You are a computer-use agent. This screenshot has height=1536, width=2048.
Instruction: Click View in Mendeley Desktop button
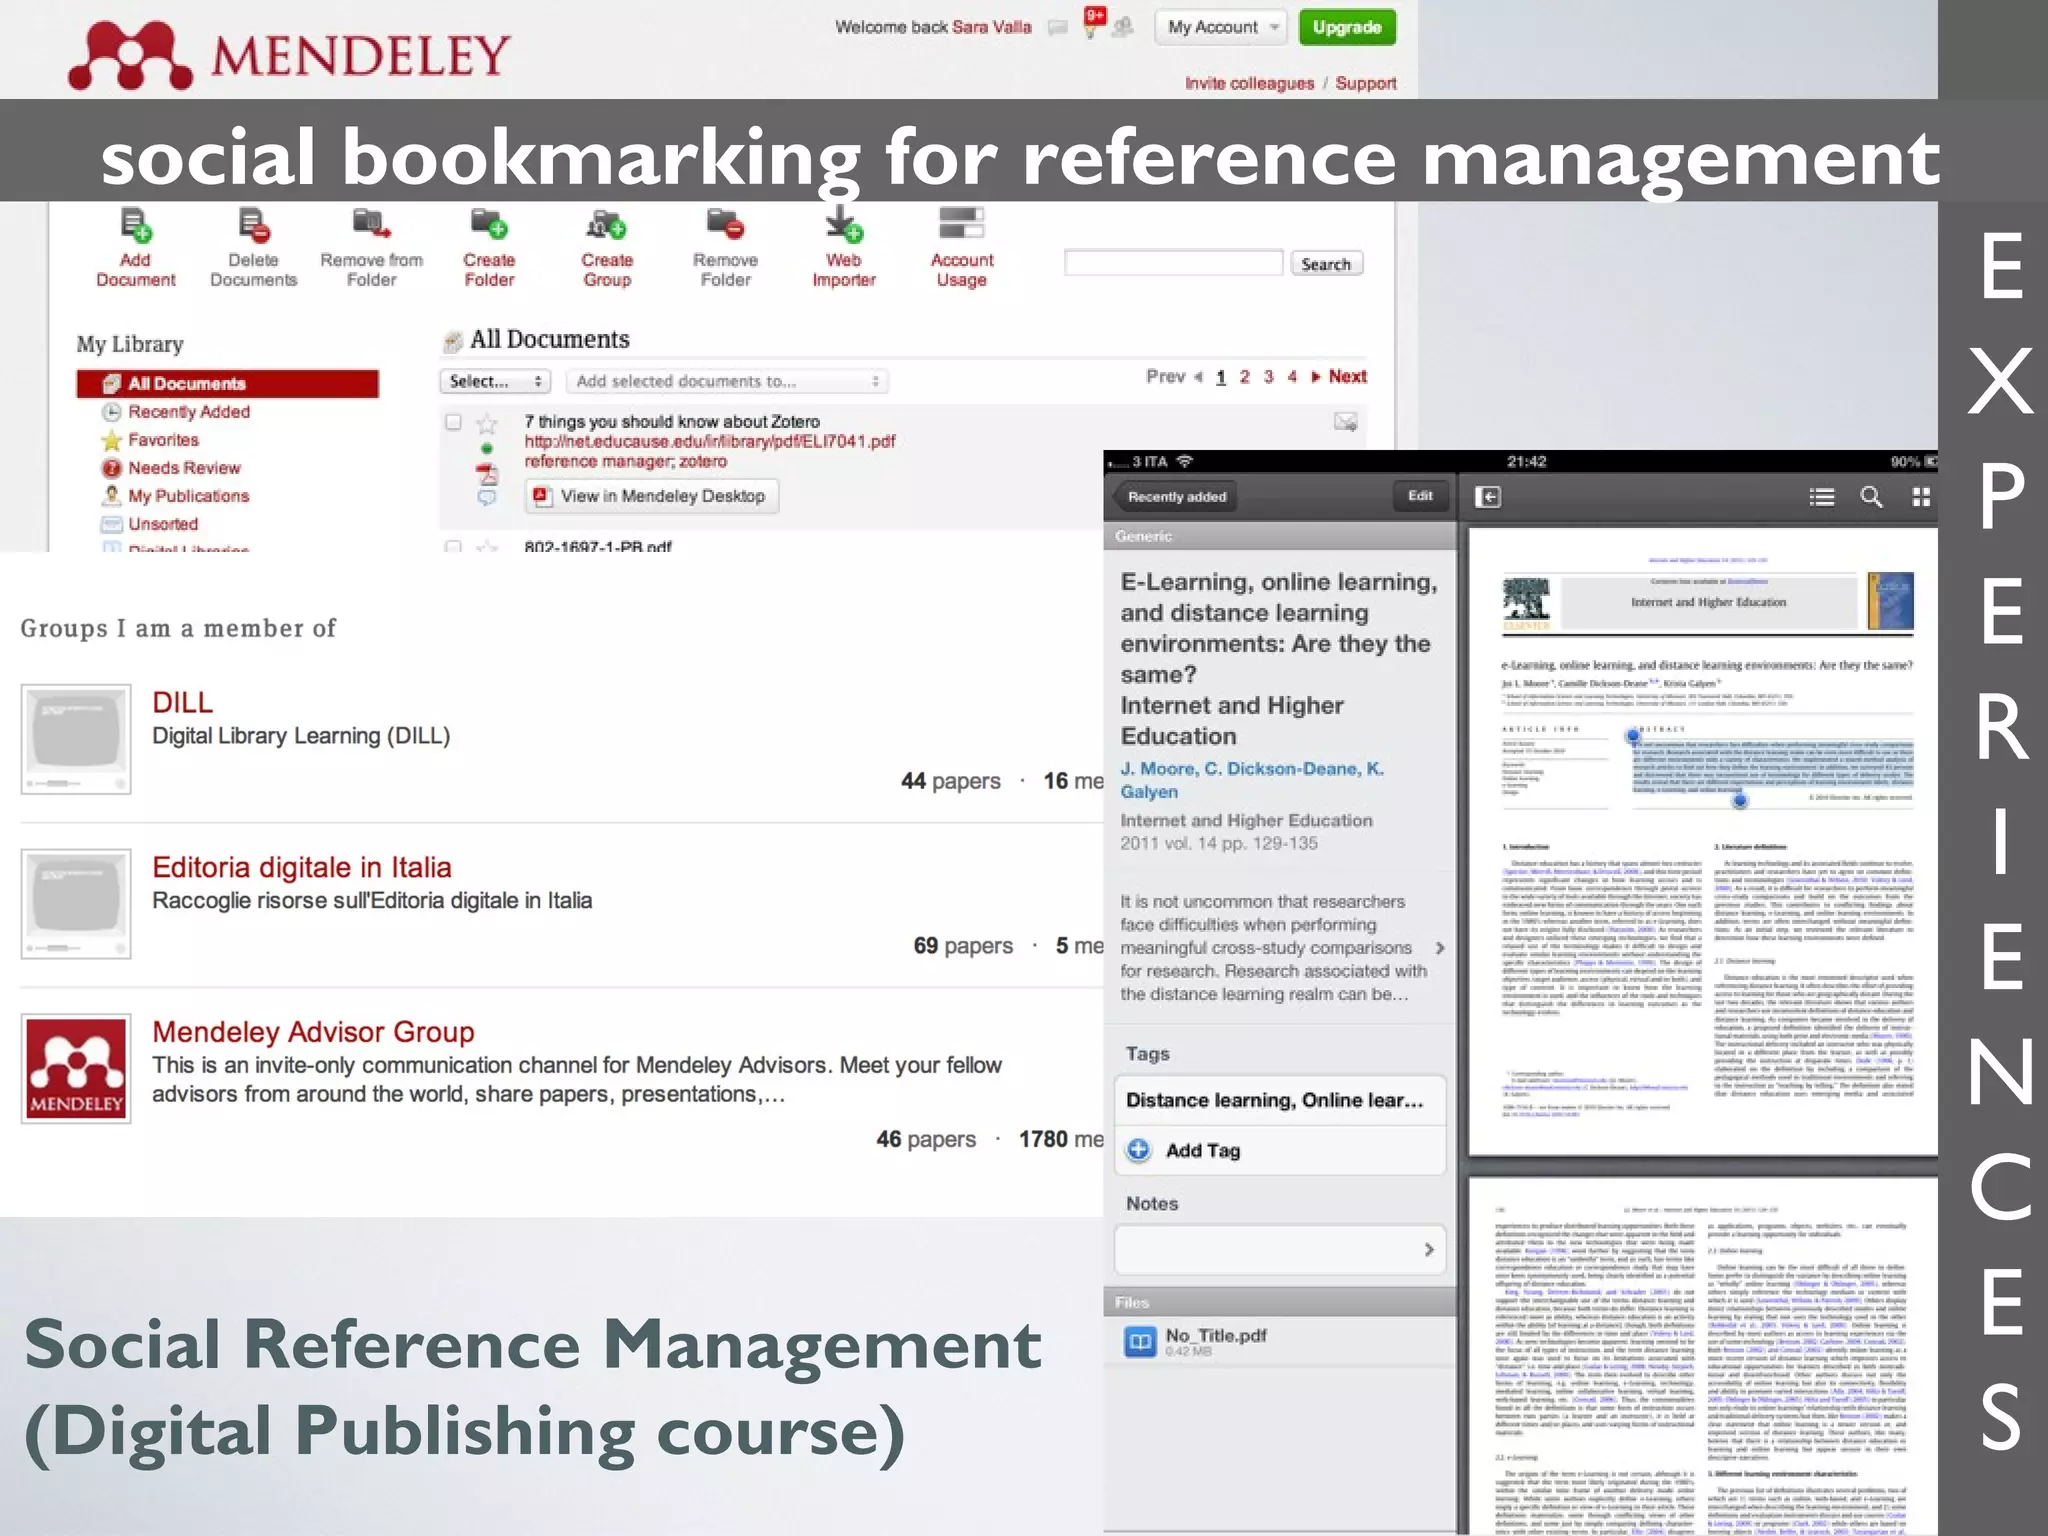pos(652,496)
